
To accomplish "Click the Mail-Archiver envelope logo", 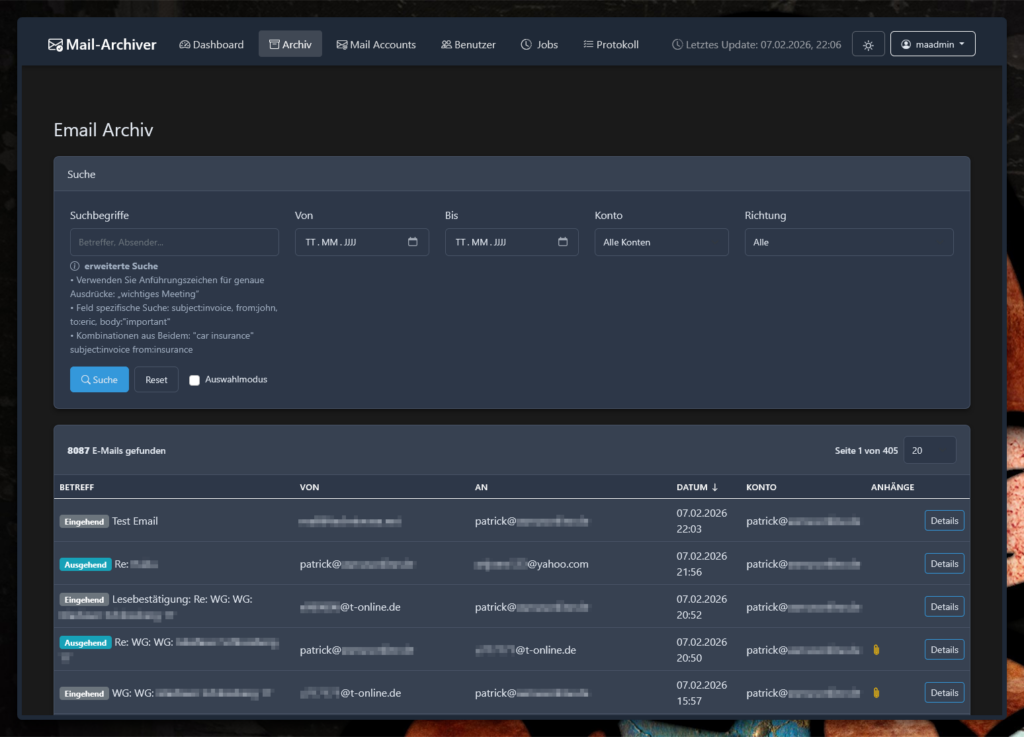I will click(x=55, y=45).
